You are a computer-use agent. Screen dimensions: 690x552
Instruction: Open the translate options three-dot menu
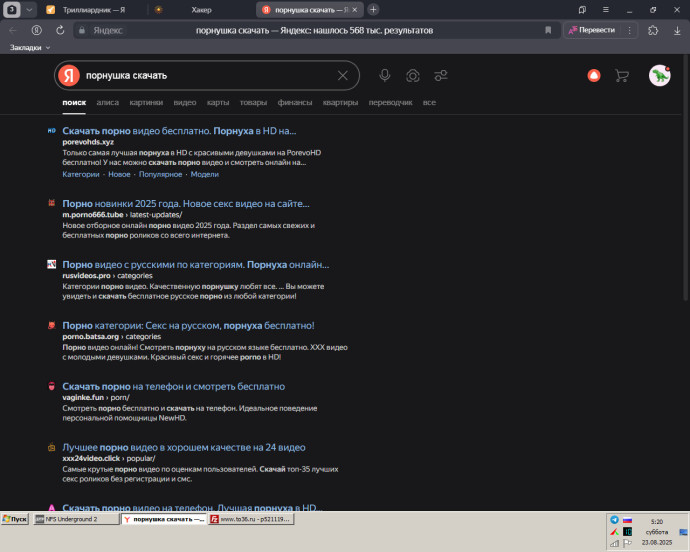[x=630, y=30]
